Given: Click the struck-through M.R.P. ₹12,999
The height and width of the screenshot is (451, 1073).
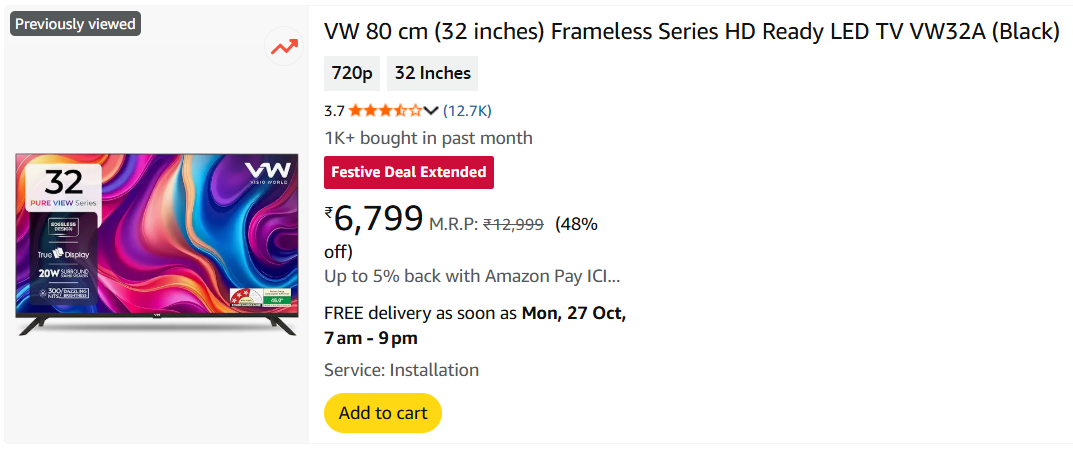Looking at the screenshot, I should (x=513, y=225).
